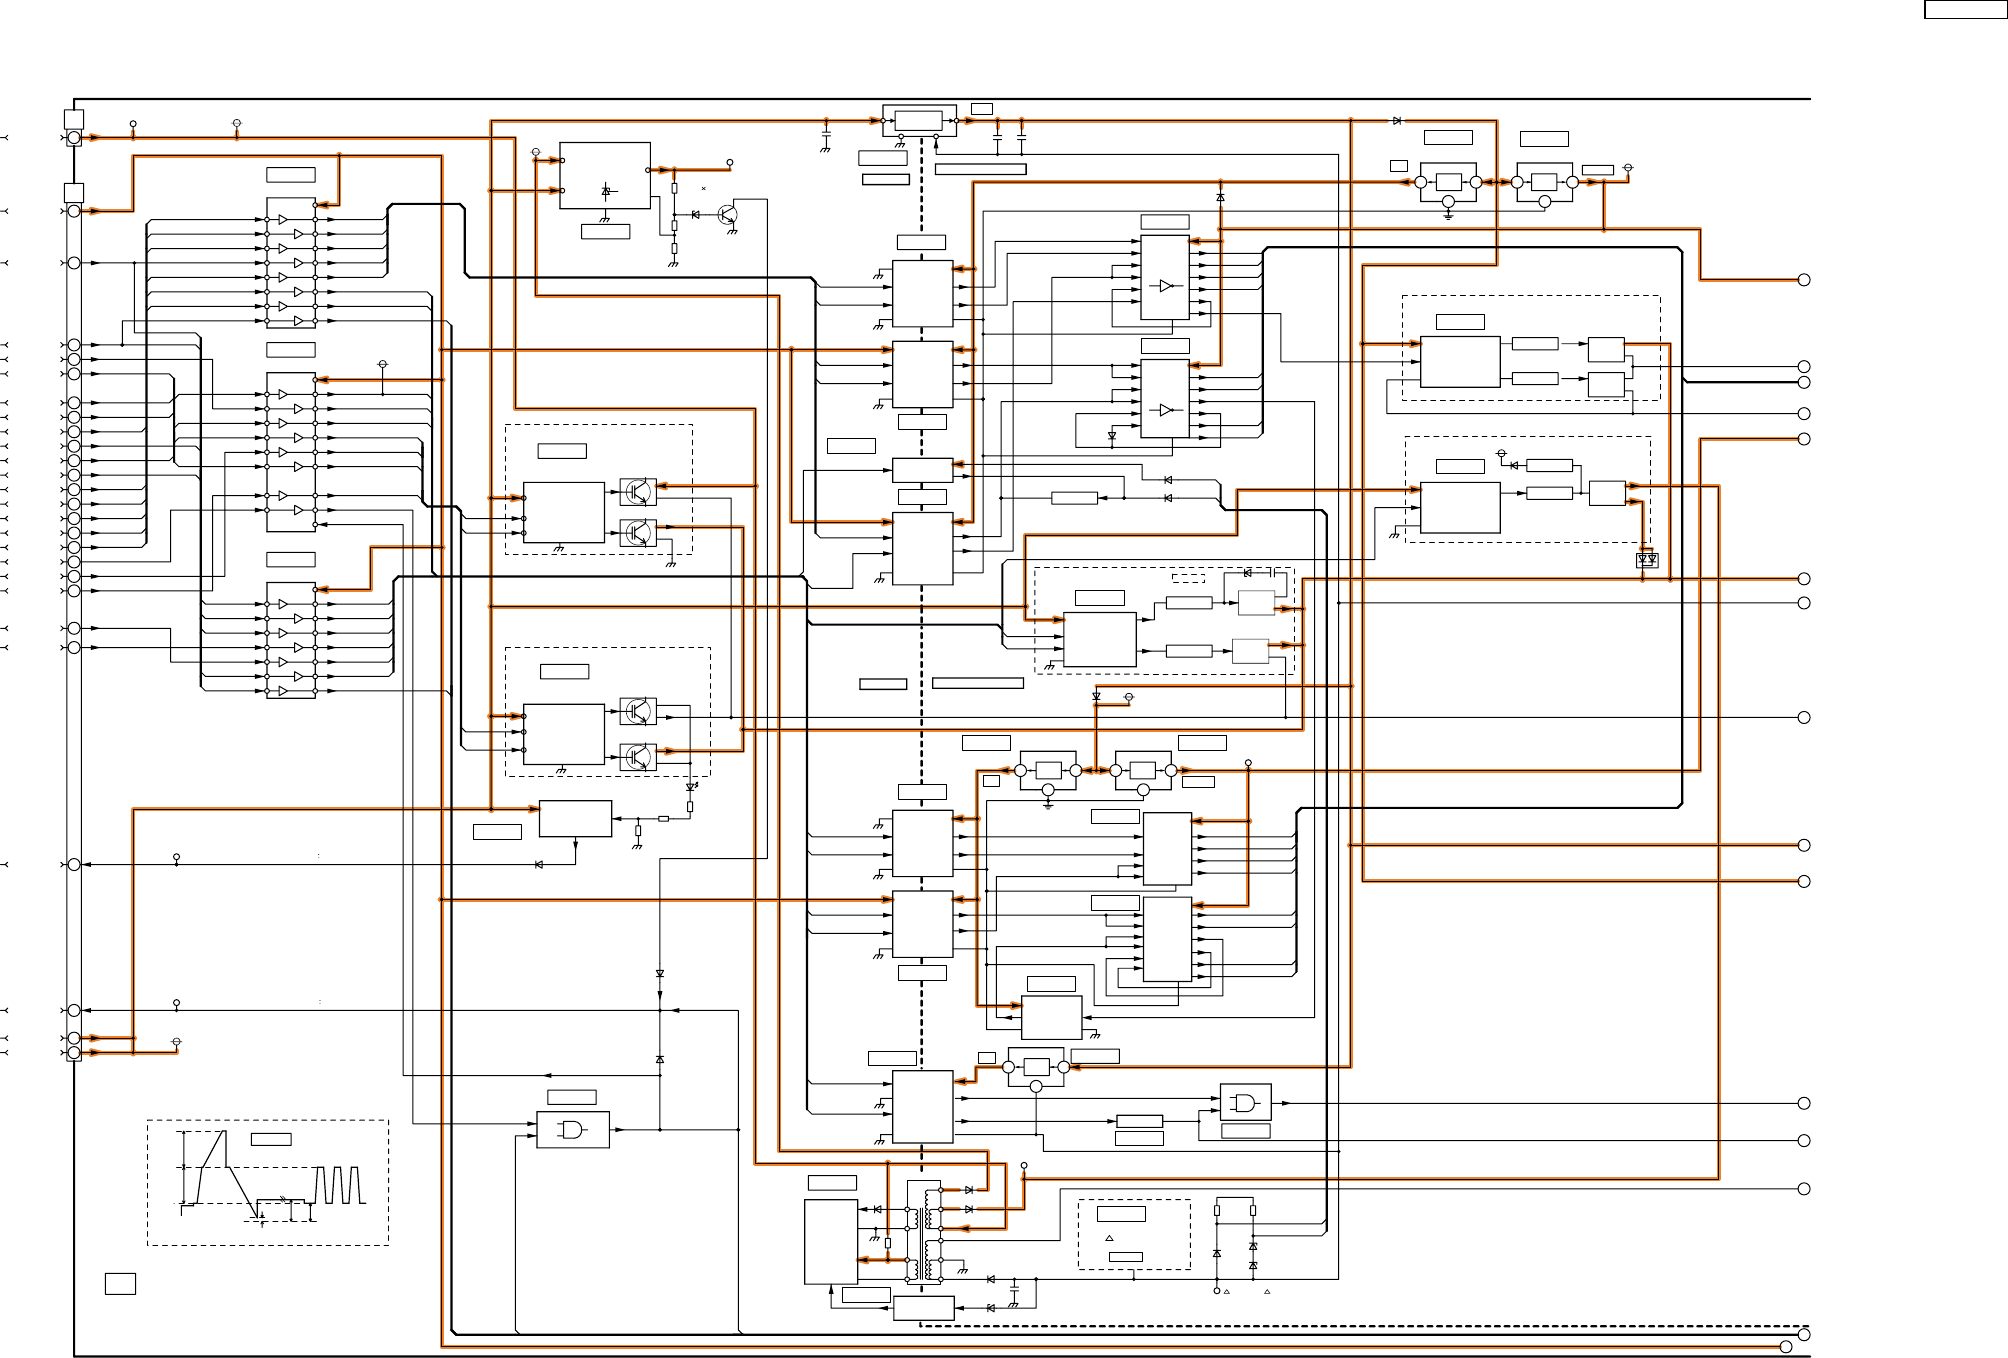The height and width of the screenshot is (1358, 2008).
Task: Click the topmost output terminal circle on right edge
Action: (x=1804, y=280)
